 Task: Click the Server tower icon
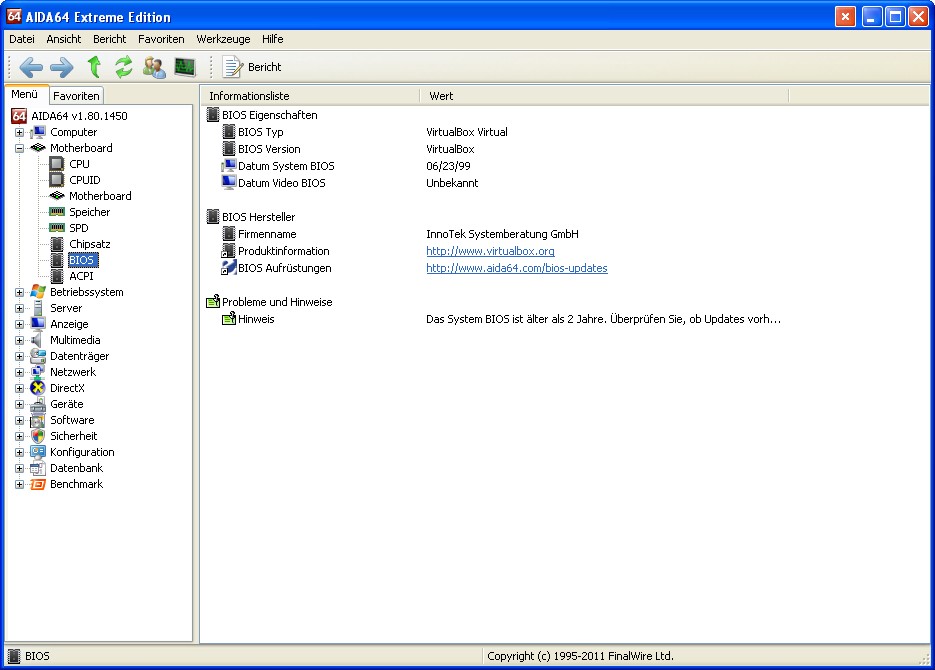[x=38, y=308]
